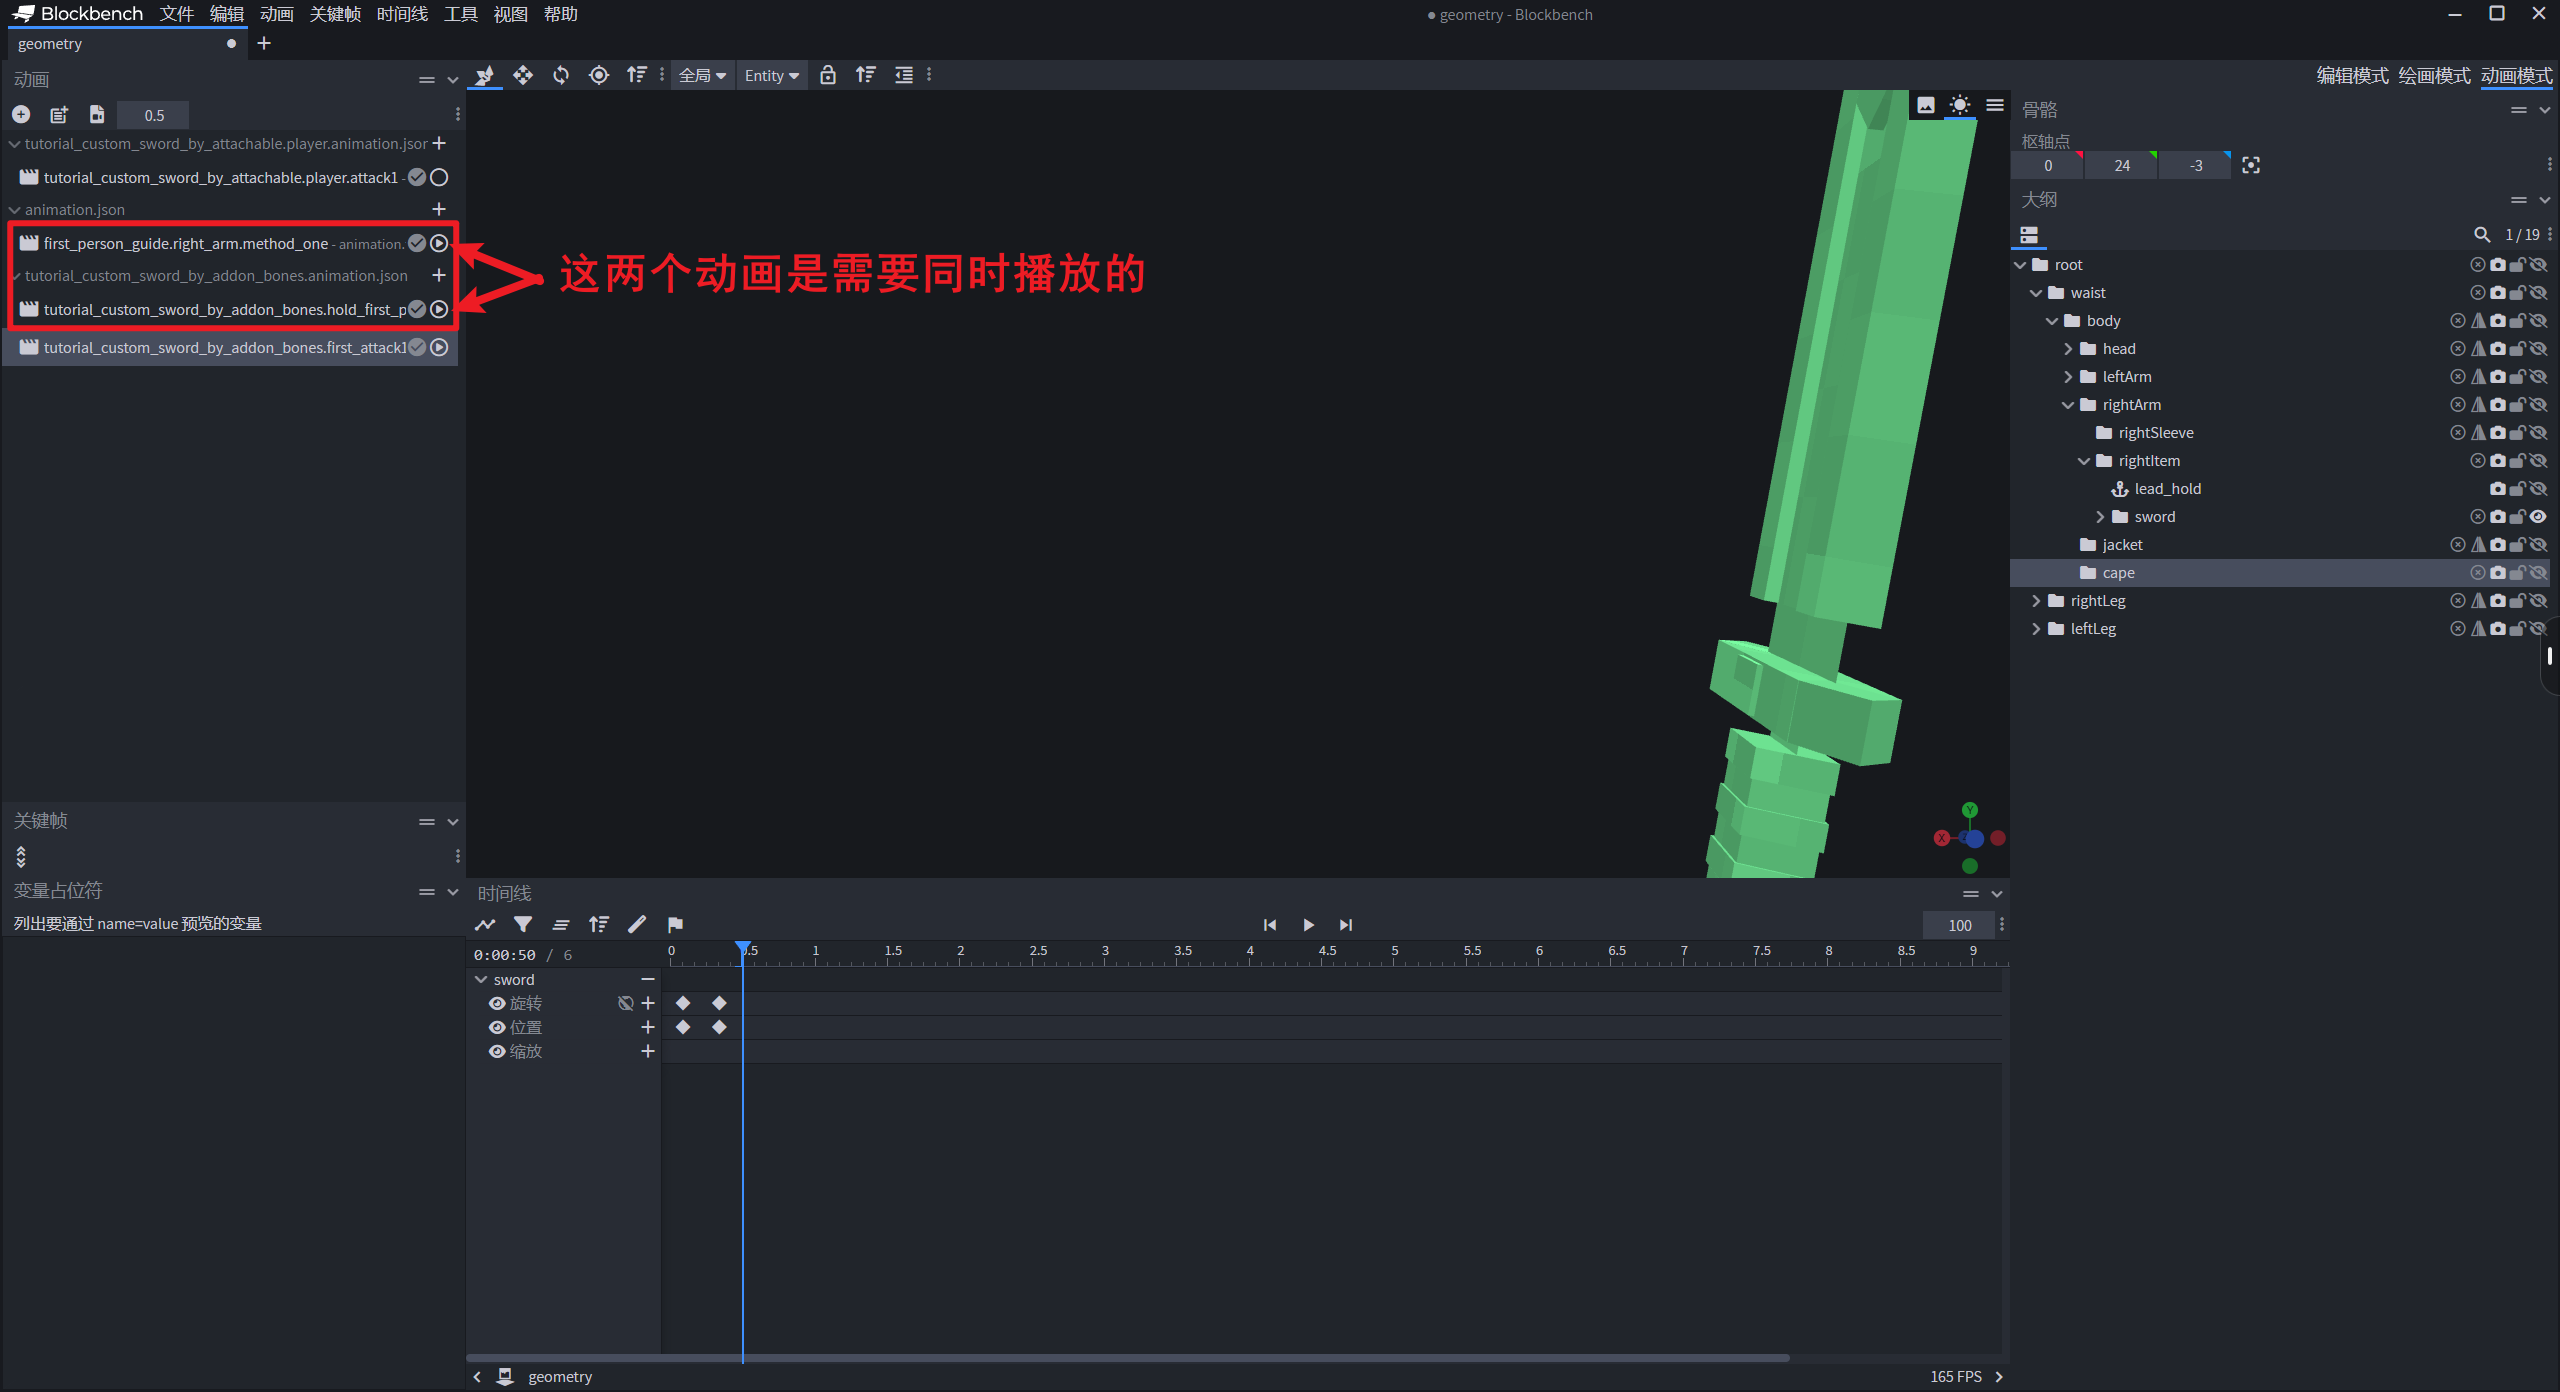Expand the leftArm group

click(2068, 377)
